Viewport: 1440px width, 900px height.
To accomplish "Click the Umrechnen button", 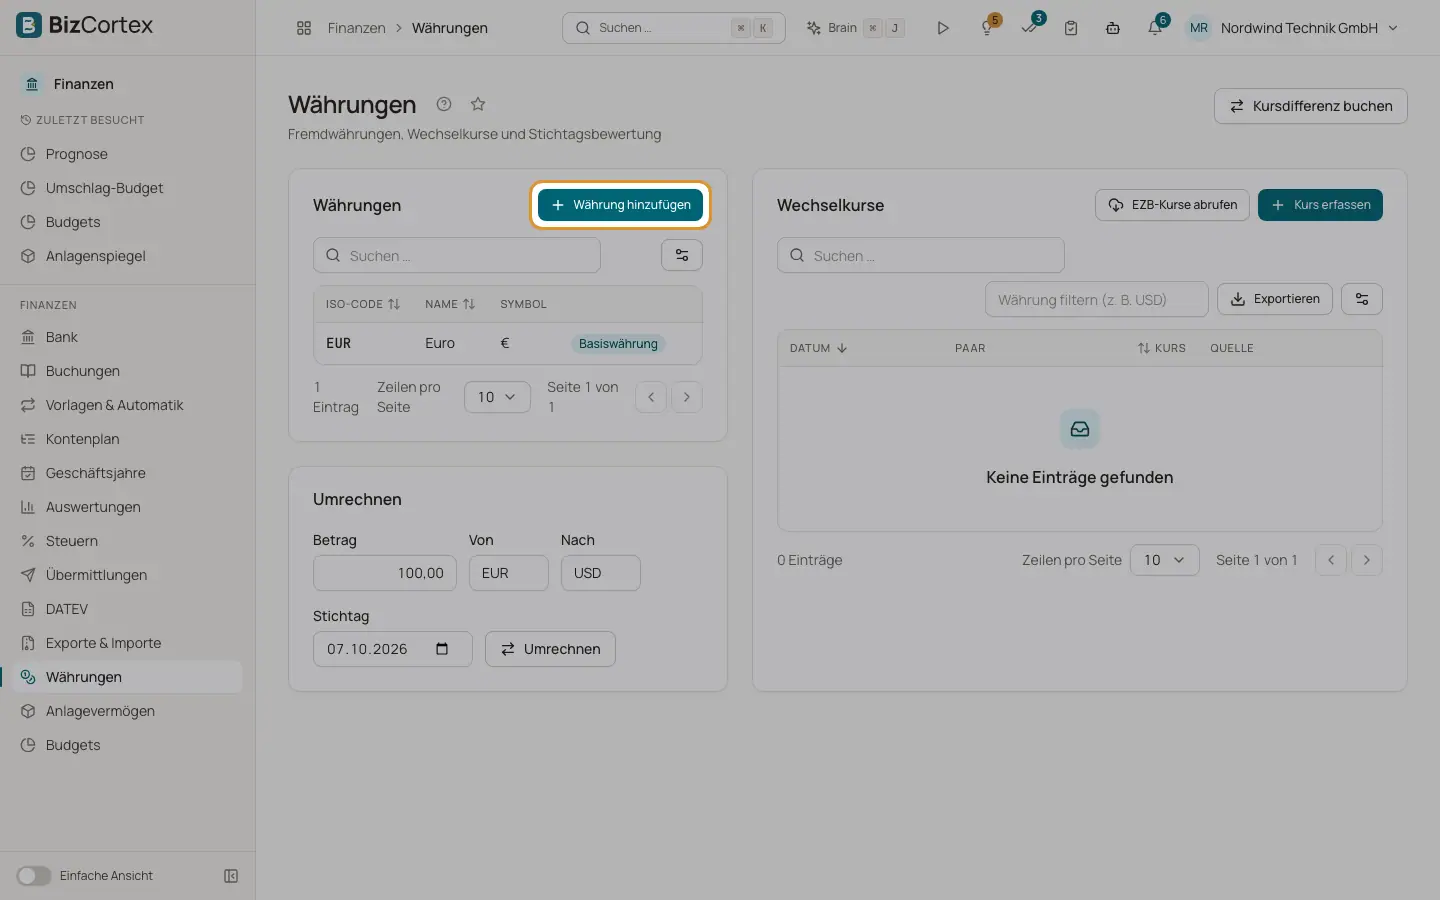I will pyautogui.click(x=550, y=649).
